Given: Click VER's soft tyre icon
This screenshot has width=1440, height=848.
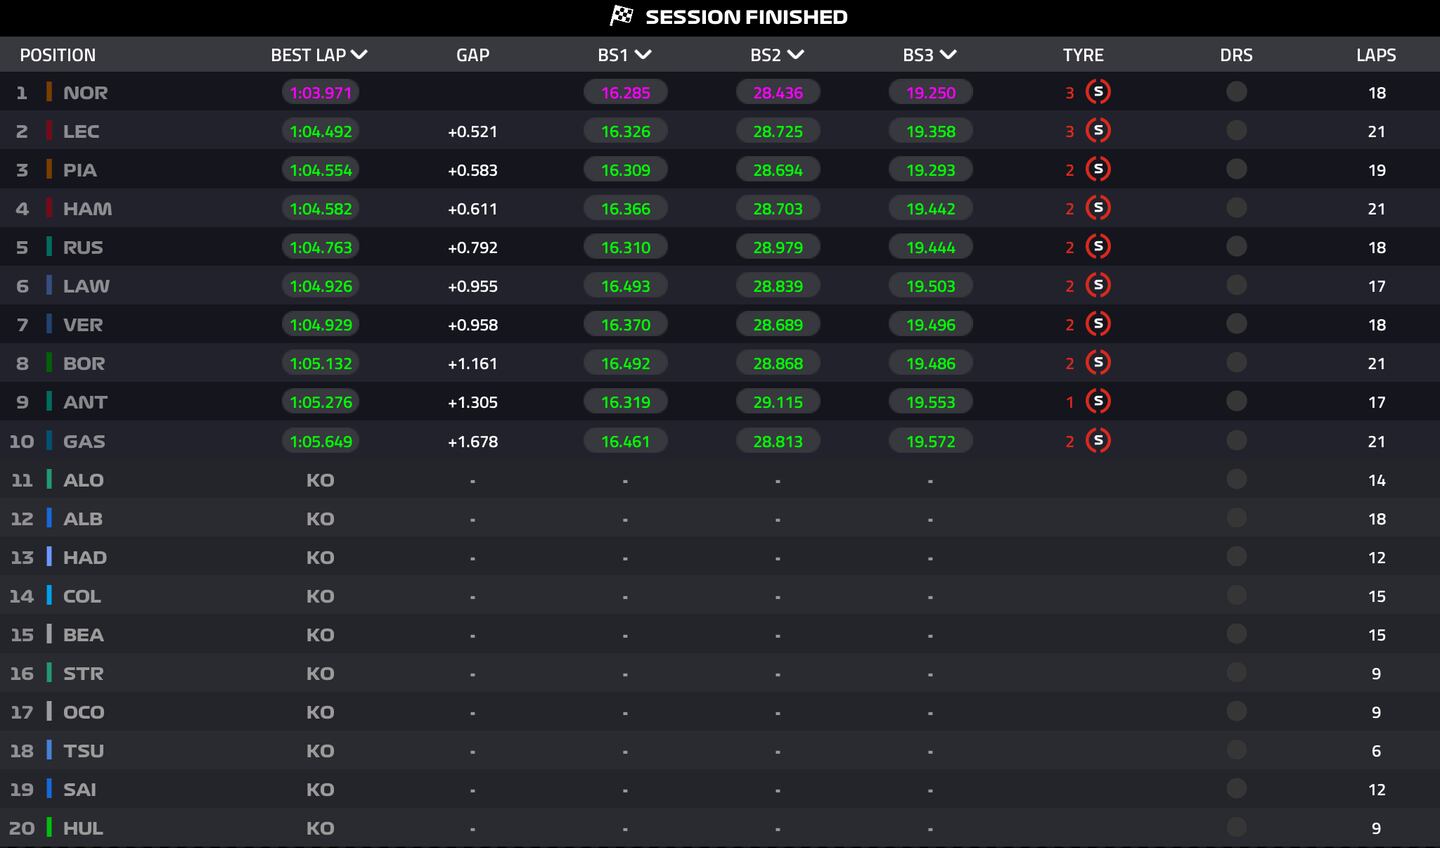Looking at the screenshot, I should tap(1097, 324).
